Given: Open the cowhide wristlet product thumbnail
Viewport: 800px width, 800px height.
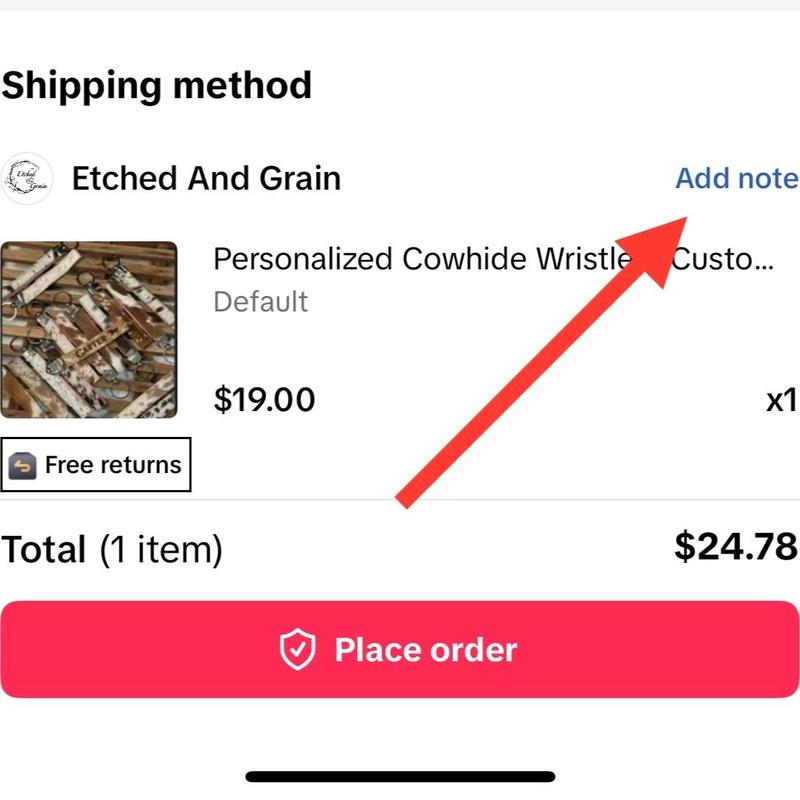Looking at the screenshot, I should [x=89, y=330].
